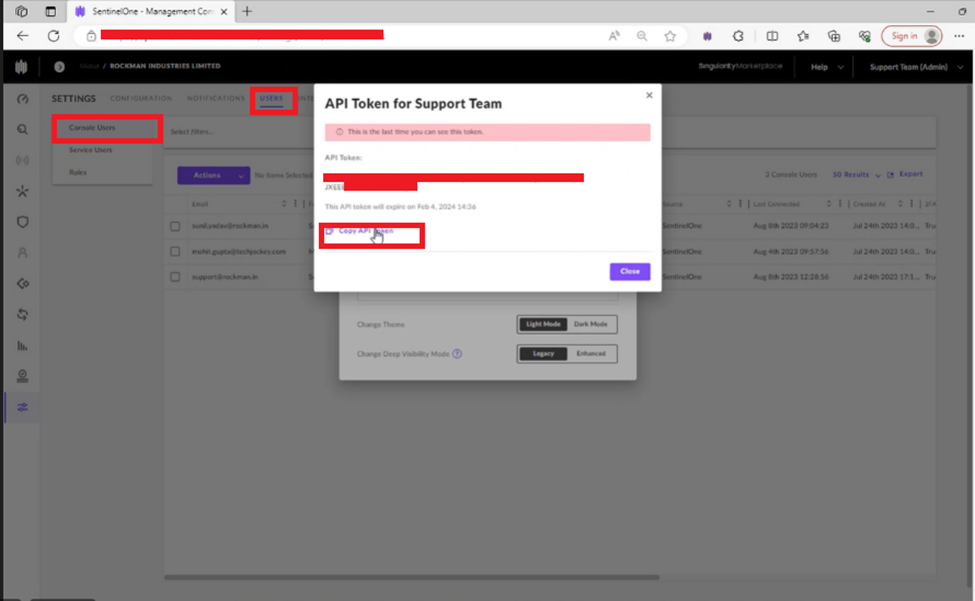Open the Applications diamond icon in sidebar
Viewport: 975px width, 601px height.
pos(22,283)
